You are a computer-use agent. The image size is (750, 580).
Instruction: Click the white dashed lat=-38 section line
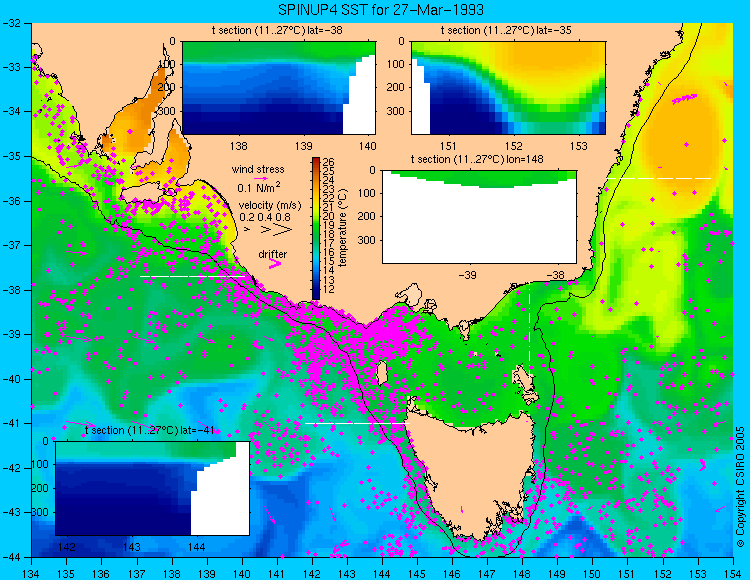point(192,276)
